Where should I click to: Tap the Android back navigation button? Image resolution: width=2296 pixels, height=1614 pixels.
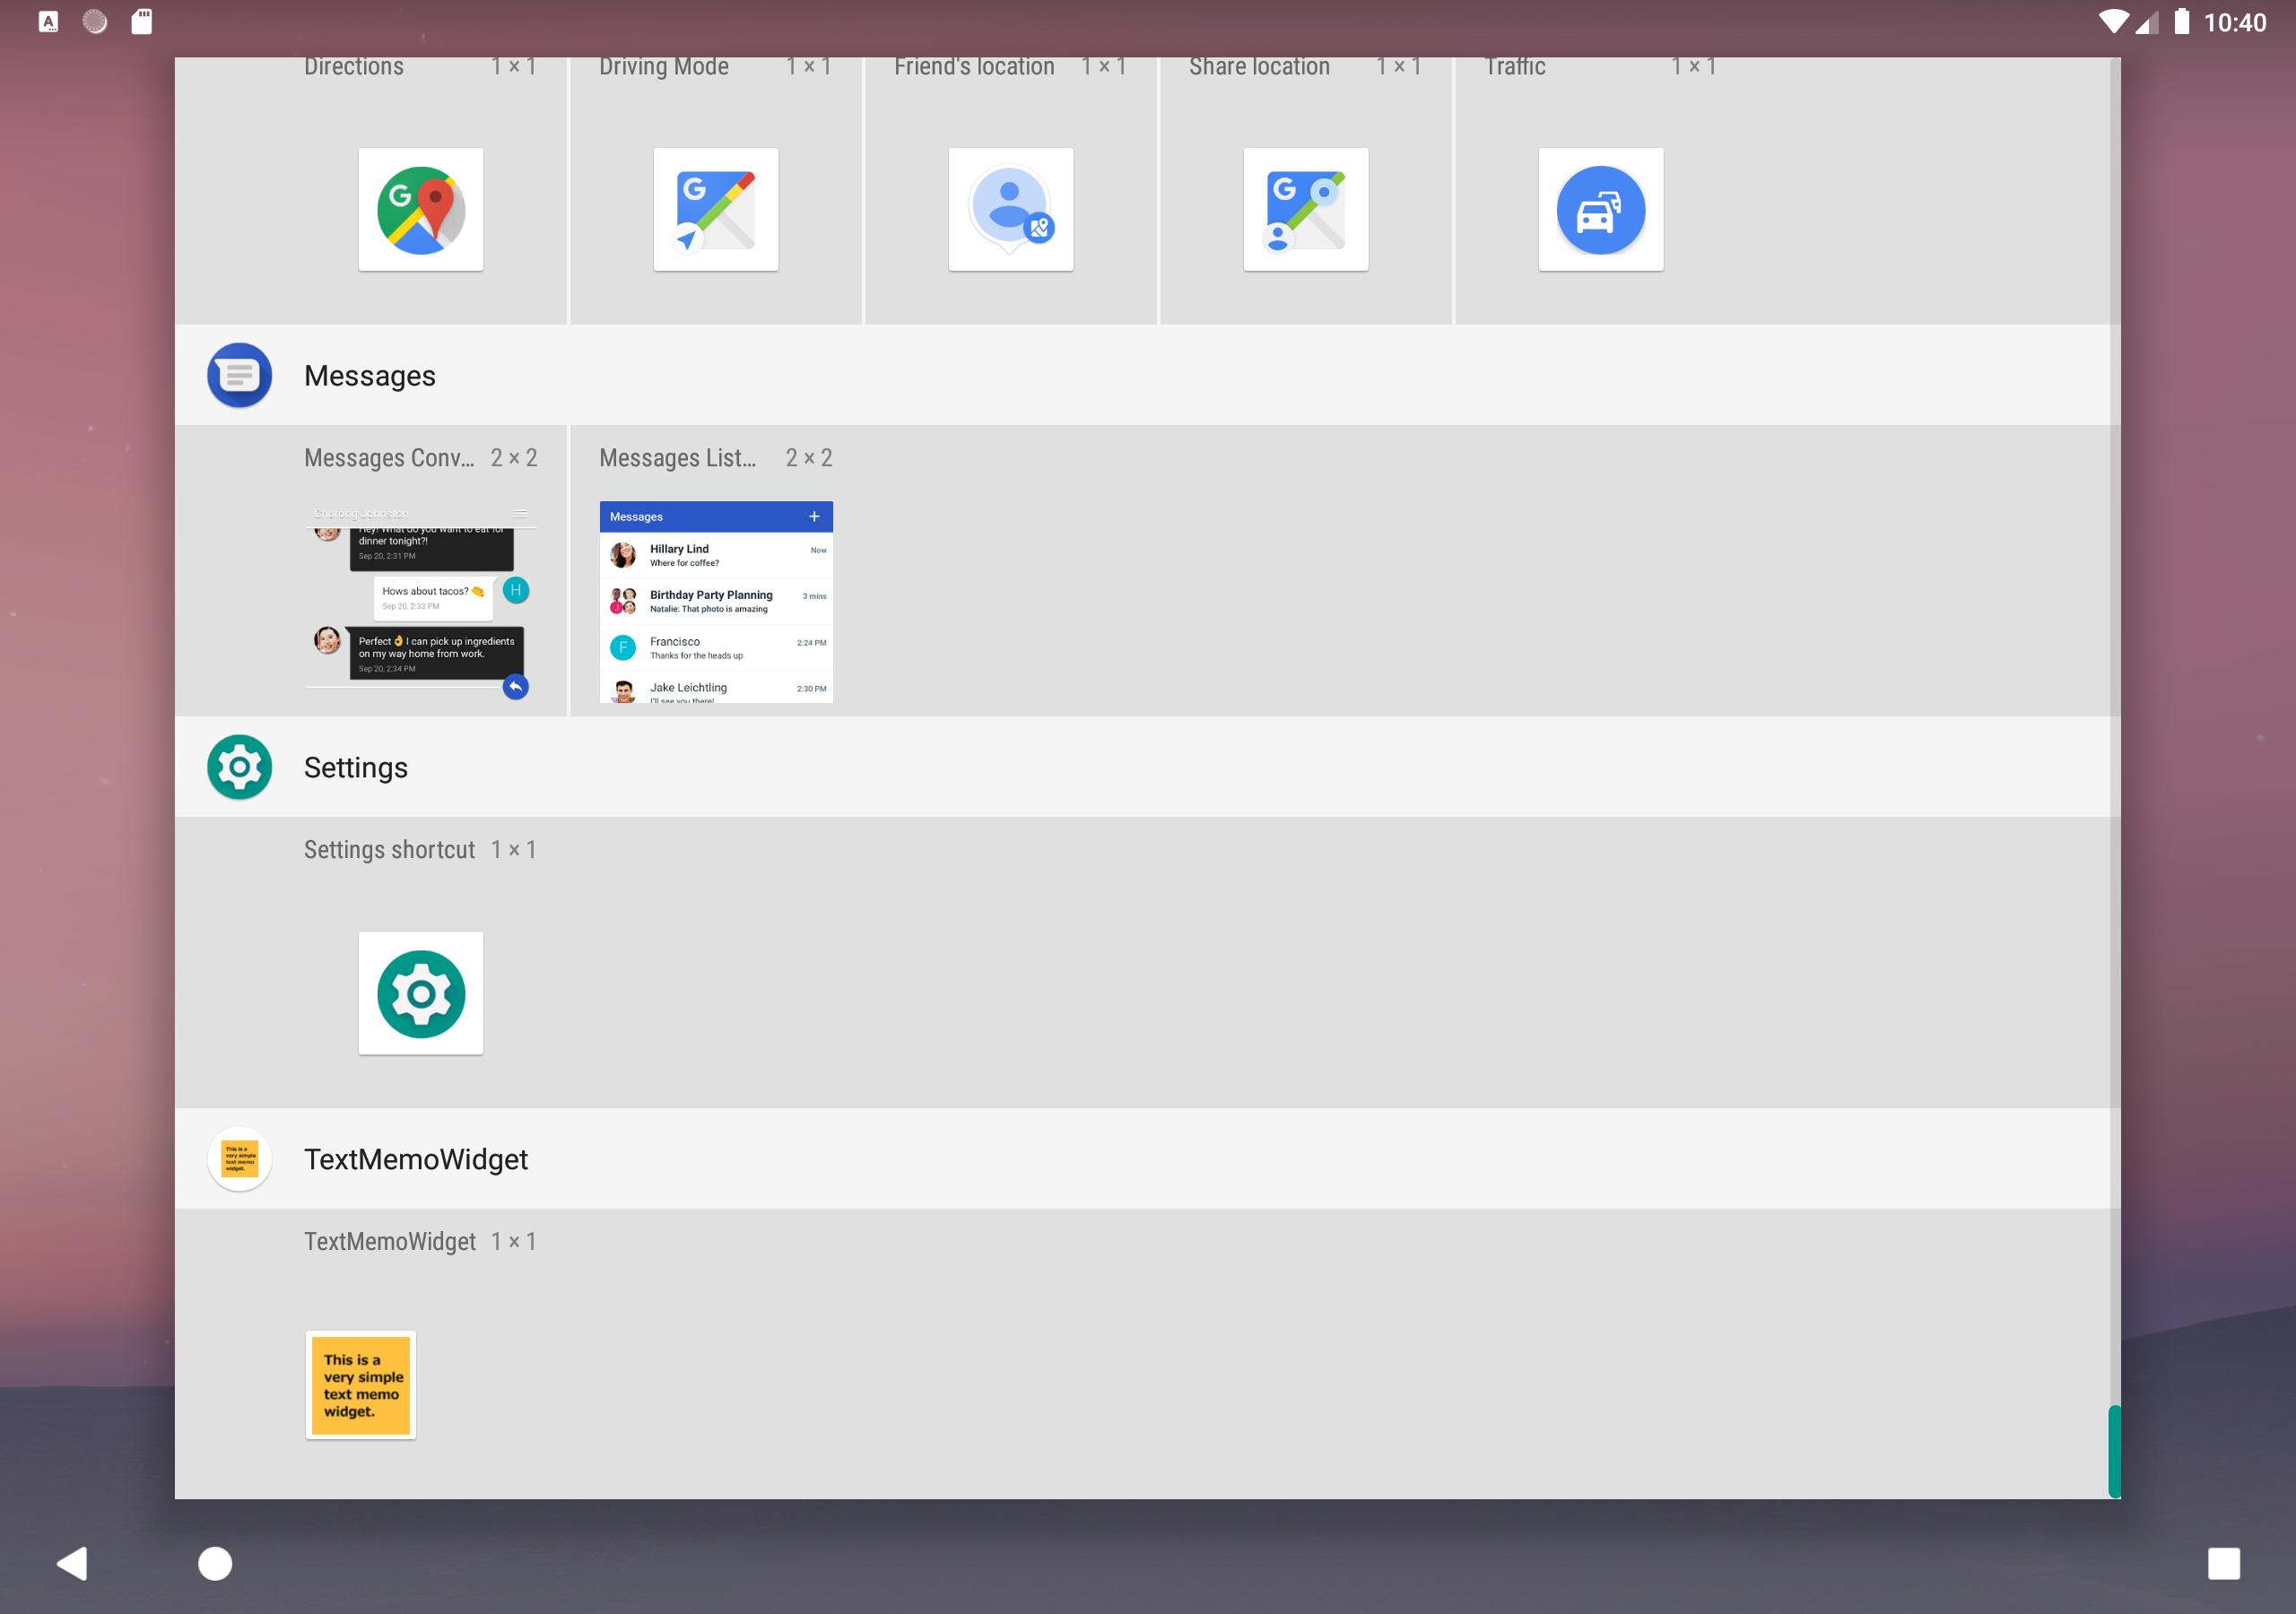click(72, 1563)
